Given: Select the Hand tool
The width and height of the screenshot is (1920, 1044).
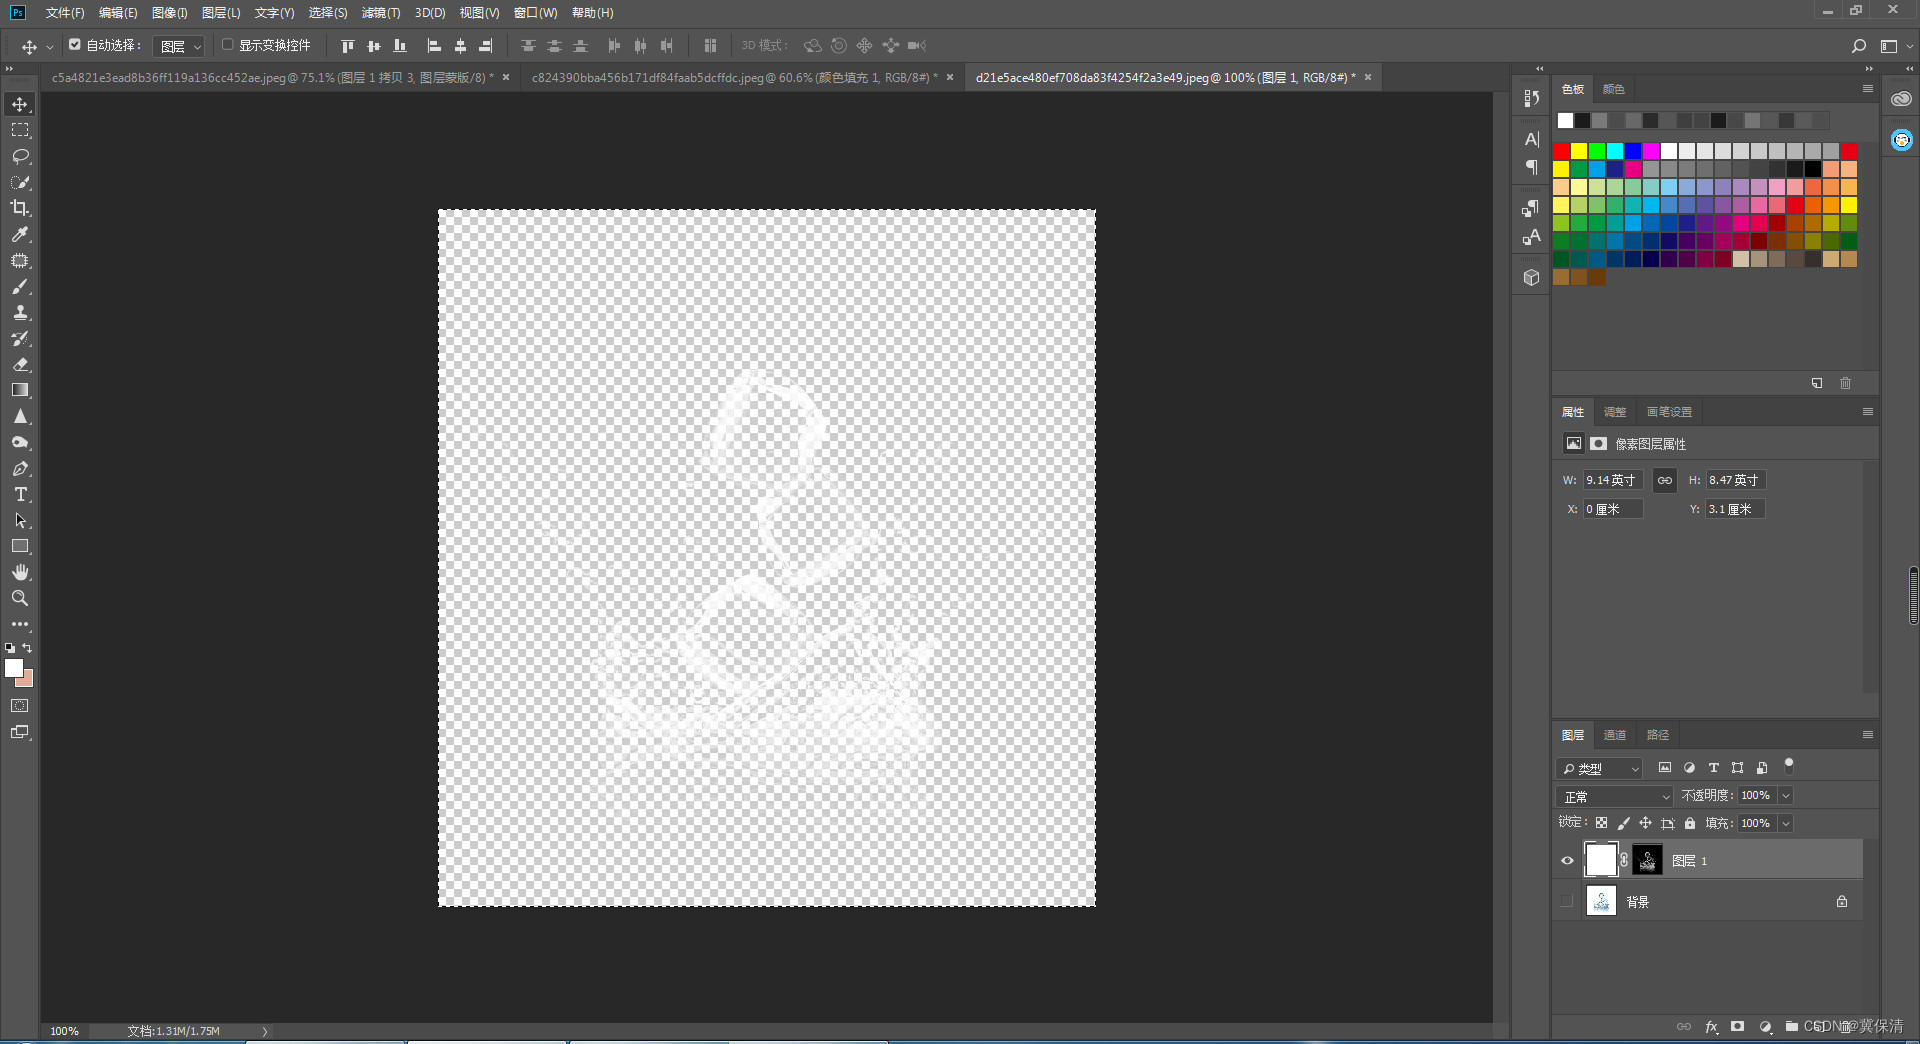Looking at the screenshot, I should click(20, 572).
